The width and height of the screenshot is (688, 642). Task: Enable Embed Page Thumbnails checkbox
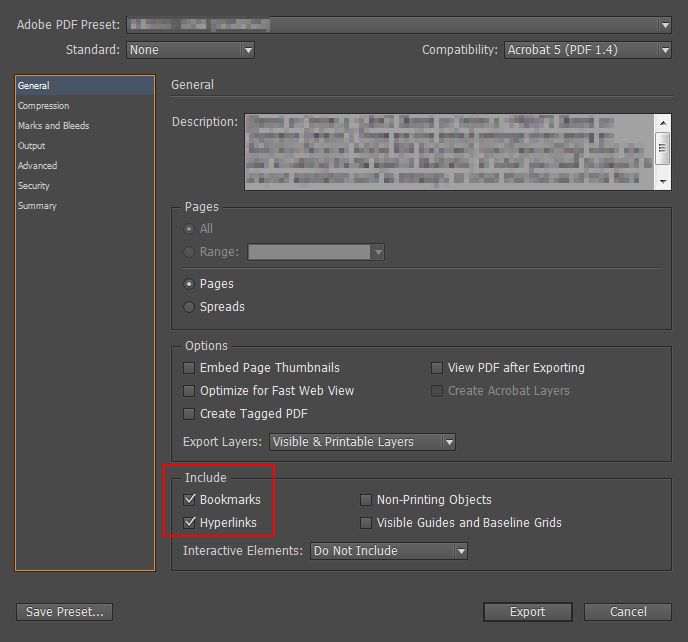[x=189, y=368]
